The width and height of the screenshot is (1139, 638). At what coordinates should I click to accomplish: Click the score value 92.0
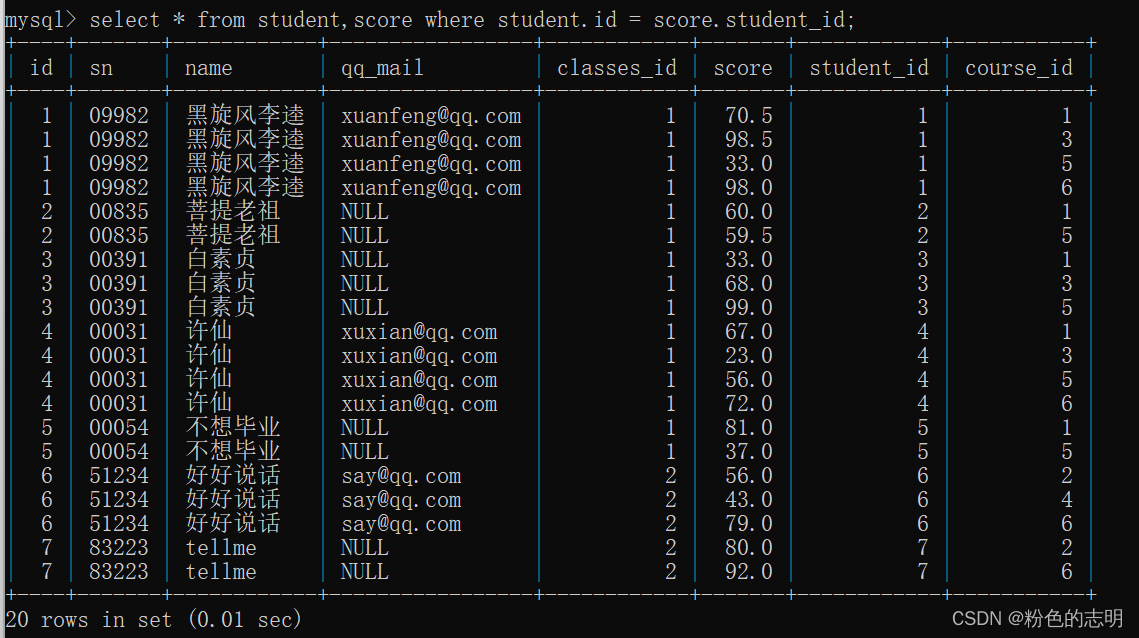pos(748,571)
